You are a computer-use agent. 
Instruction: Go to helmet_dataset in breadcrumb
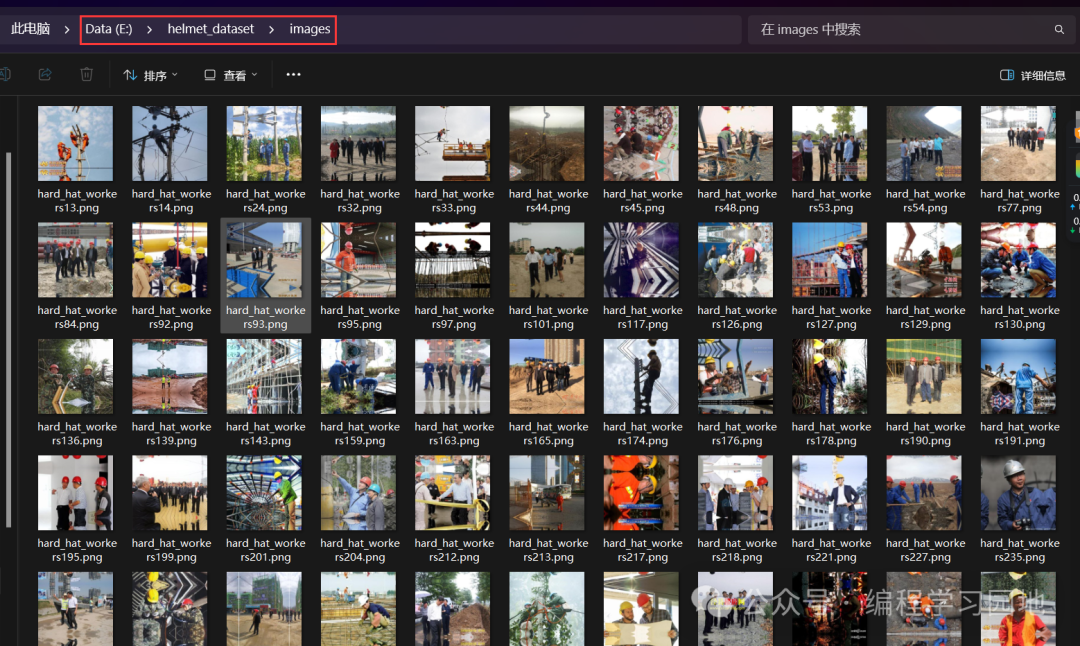[211, 29]
